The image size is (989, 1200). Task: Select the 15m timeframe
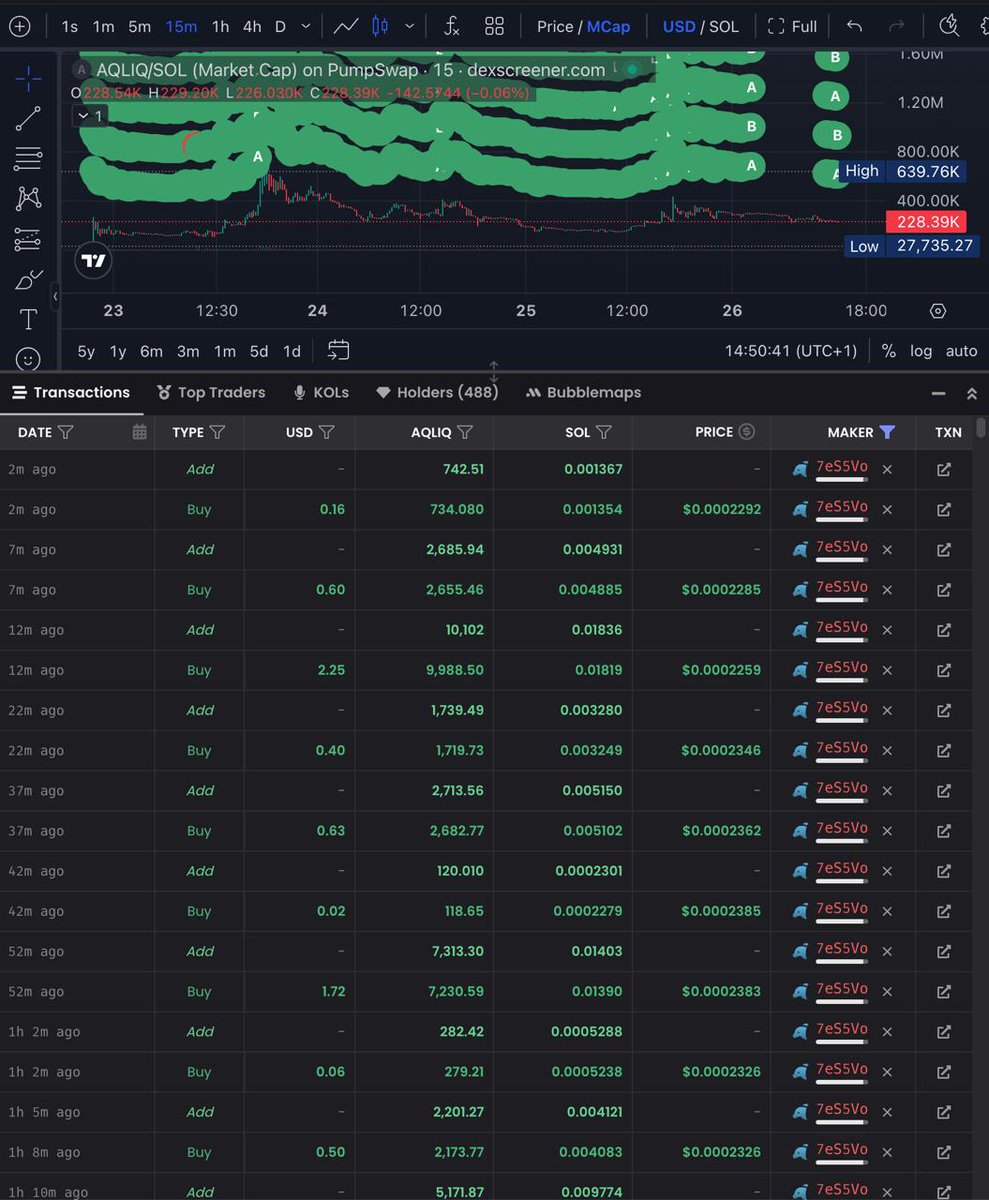pos(182,27)
